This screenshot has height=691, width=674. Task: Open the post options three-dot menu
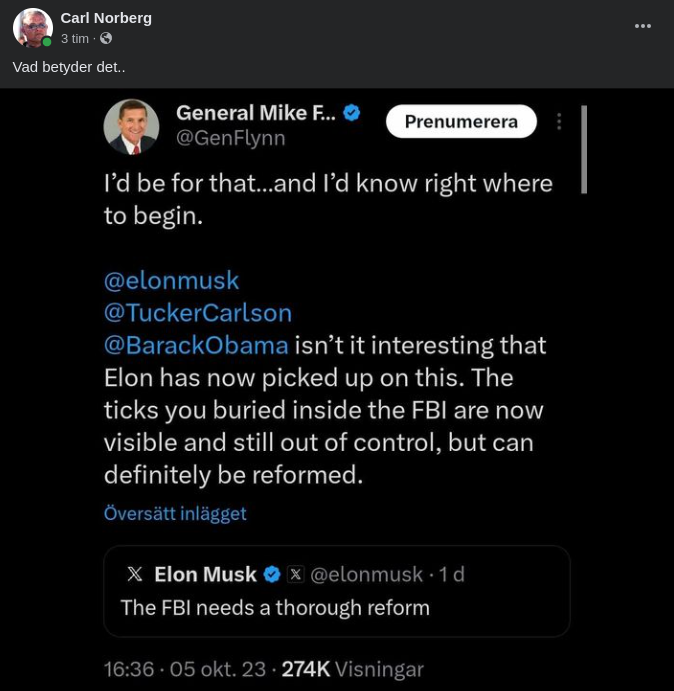pyautogui.click(x=643, y=26)
